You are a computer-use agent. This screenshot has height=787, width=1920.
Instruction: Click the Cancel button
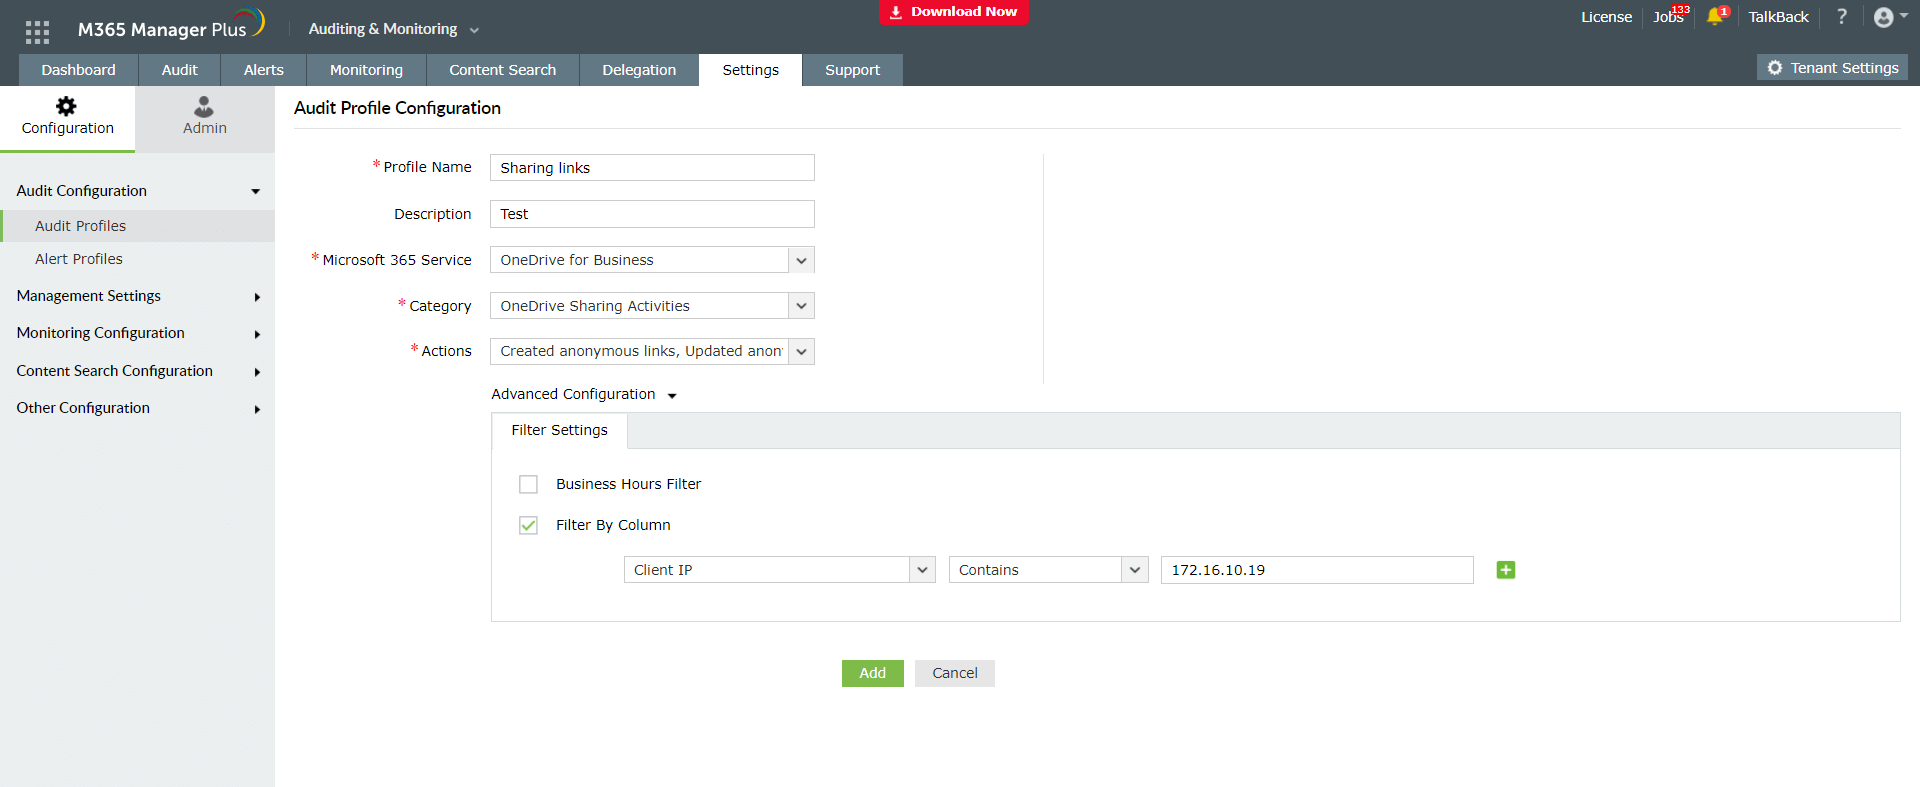click(955, 673)
